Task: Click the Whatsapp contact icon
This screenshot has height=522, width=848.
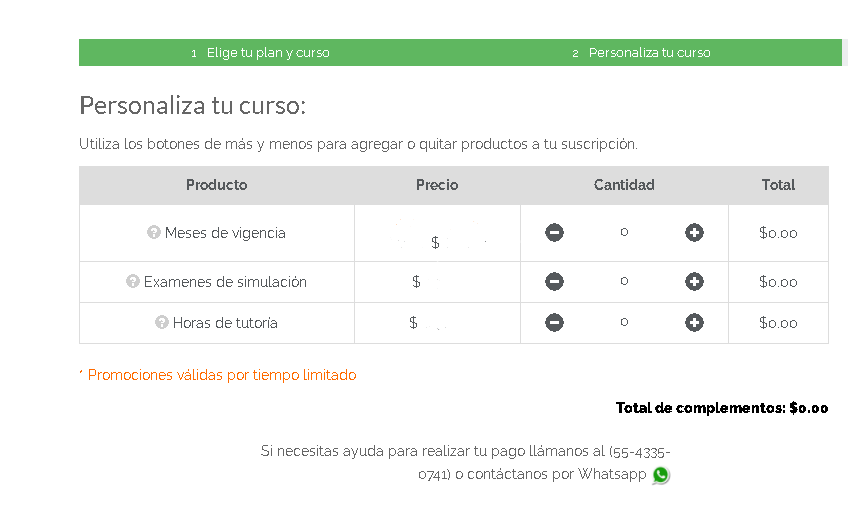Action: (661, 475)
